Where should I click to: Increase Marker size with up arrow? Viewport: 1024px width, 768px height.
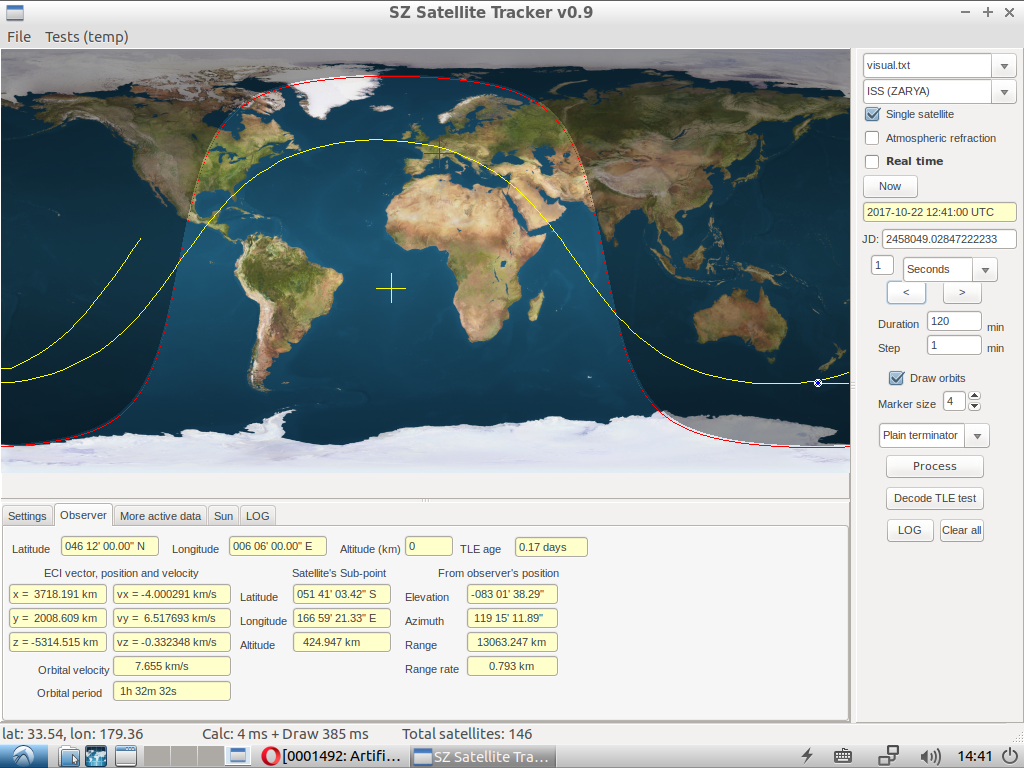[x=974, y=396]
